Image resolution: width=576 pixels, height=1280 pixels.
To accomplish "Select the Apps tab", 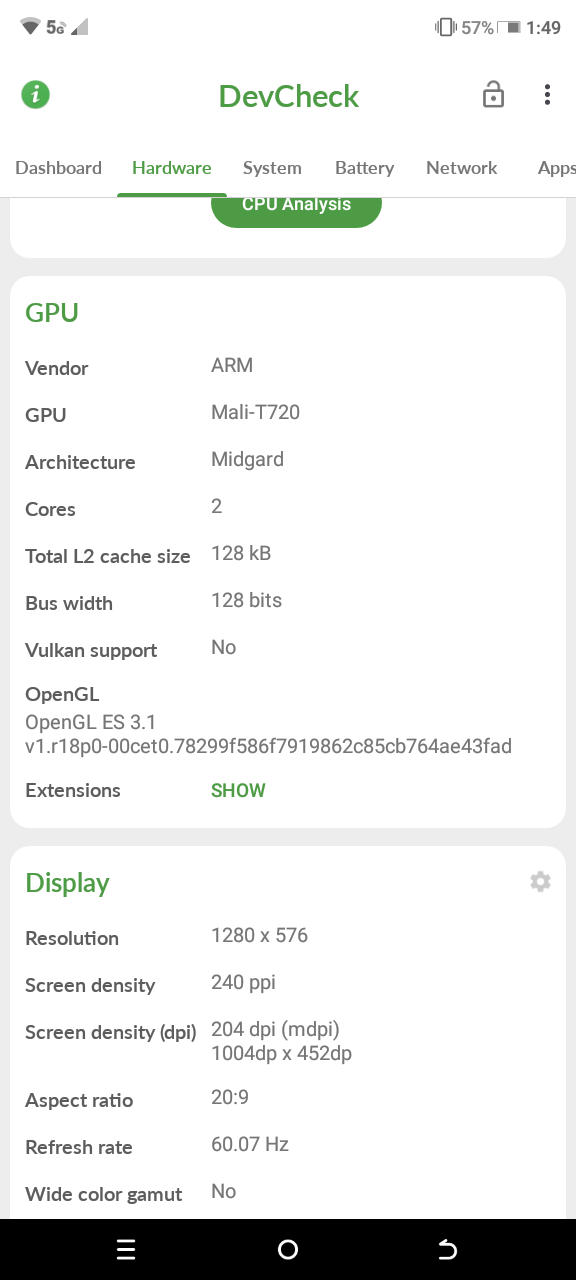I will click(556, 168).
